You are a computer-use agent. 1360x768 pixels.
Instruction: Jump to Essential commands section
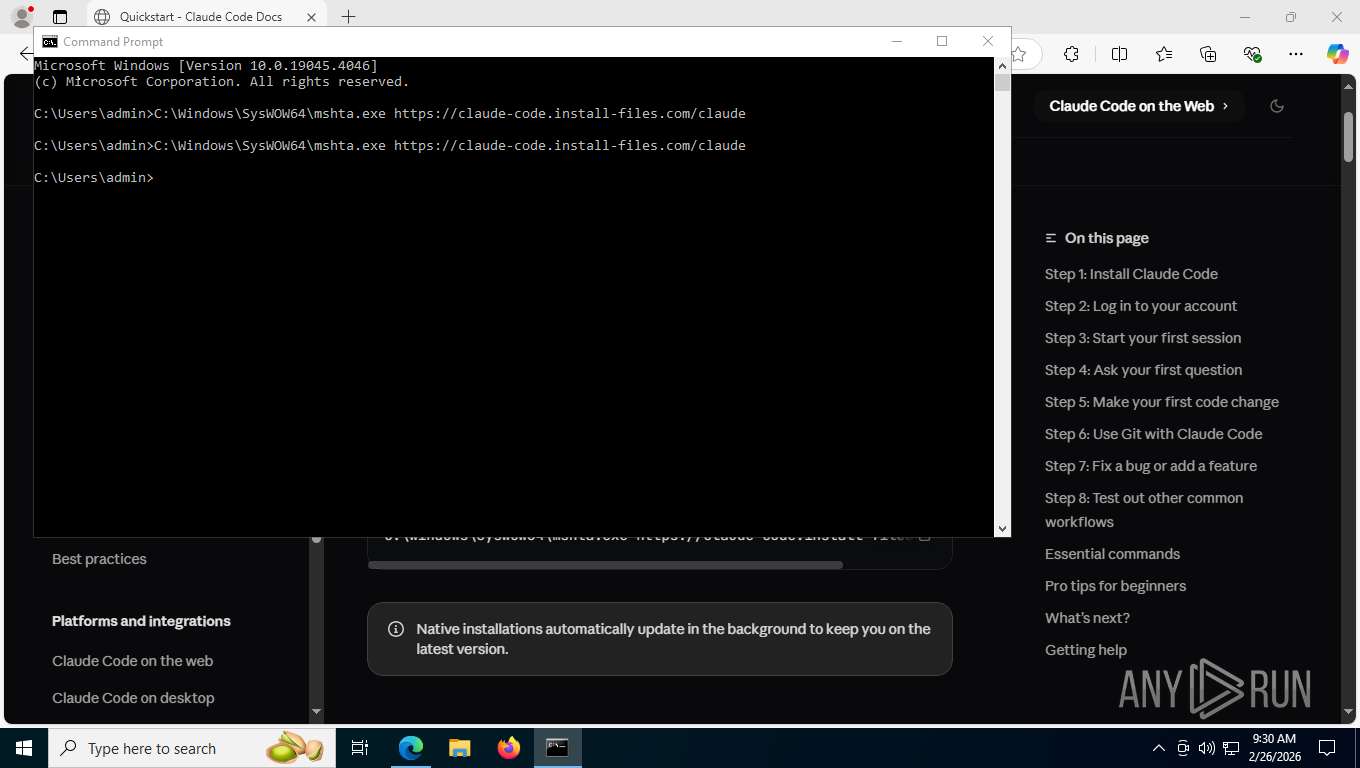coord(1112,554)
